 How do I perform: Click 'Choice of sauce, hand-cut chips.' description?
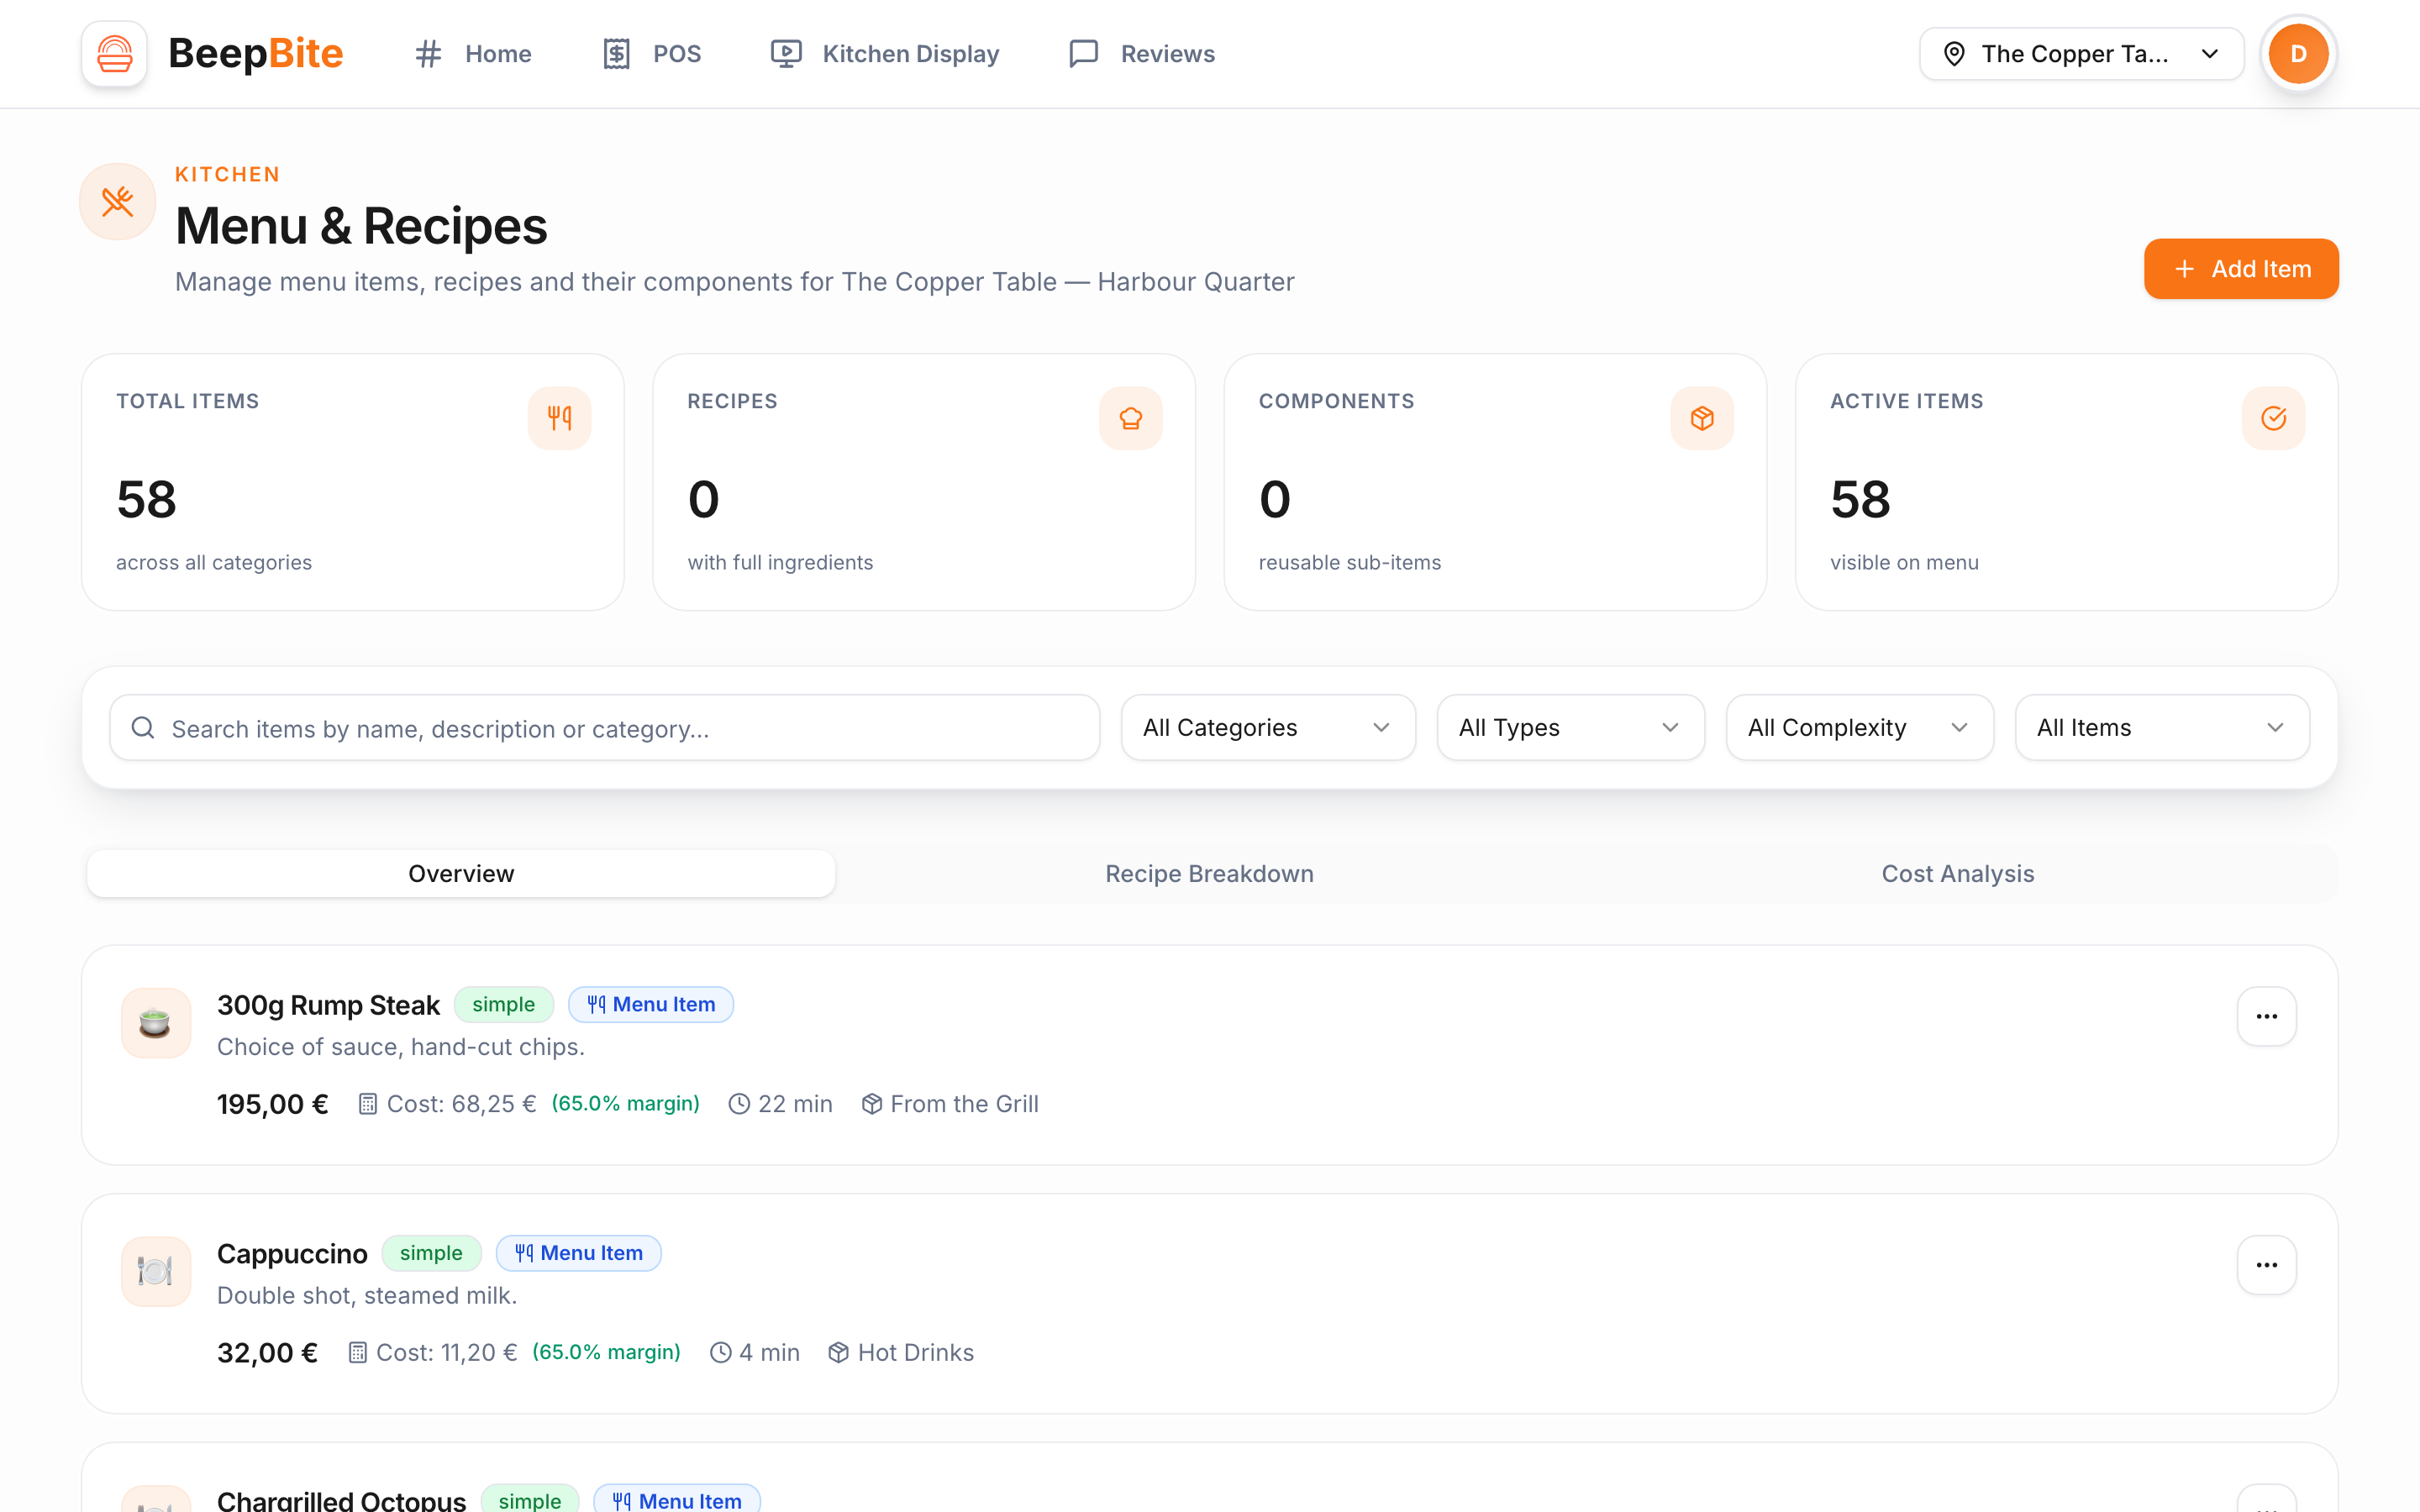[x=401, y=1047]
